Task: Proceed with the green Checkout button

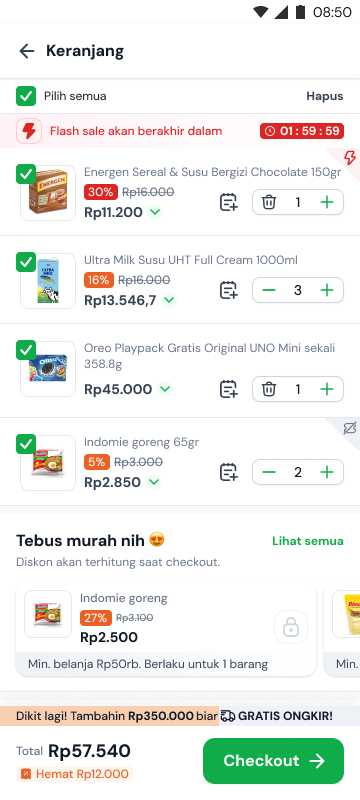Action: 273,761
